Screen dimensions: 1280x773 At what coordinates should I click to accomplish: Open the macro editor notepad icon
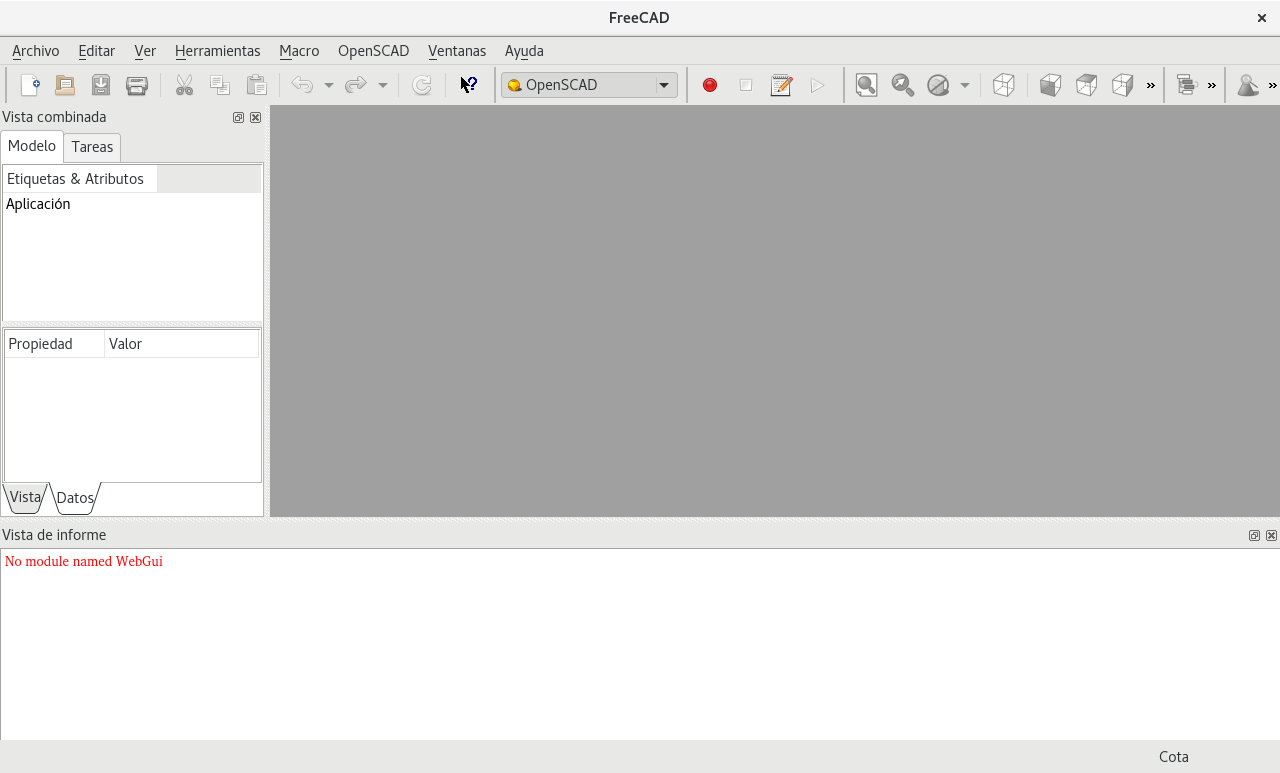pyautogui.click(x=782, y=85)
